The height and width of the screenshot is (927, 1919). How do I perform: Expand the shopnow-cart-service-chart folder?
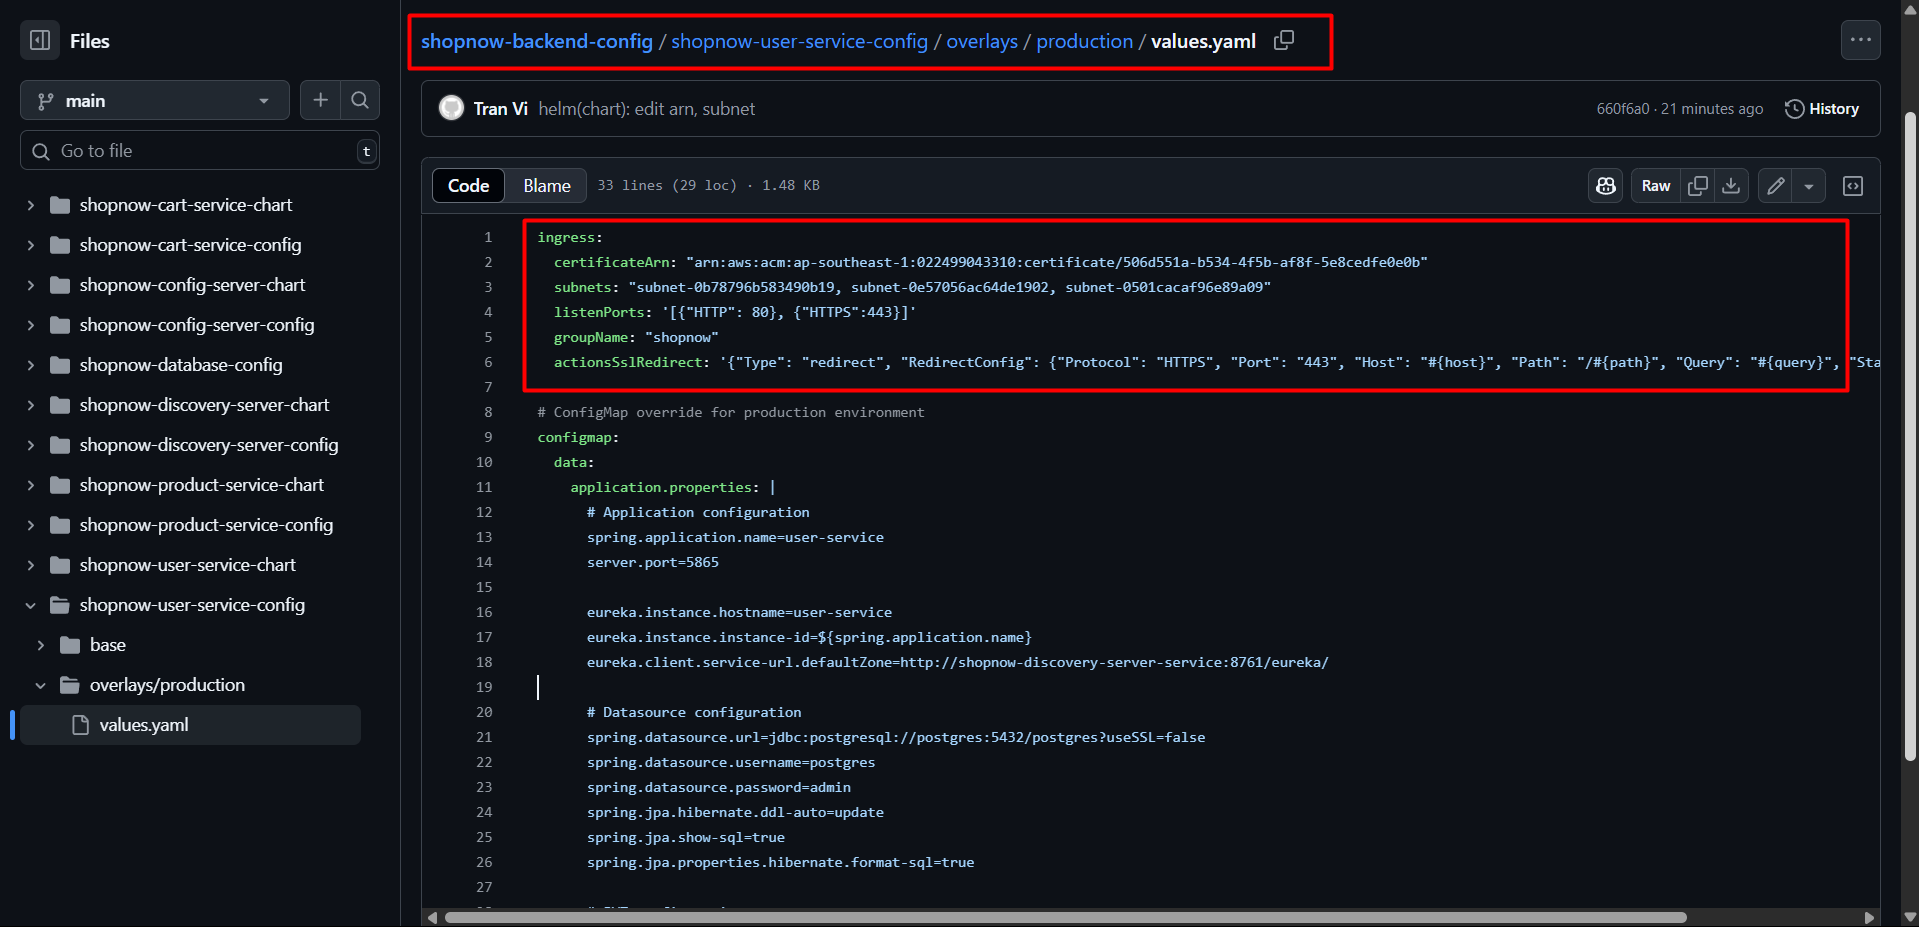point(31,205)
